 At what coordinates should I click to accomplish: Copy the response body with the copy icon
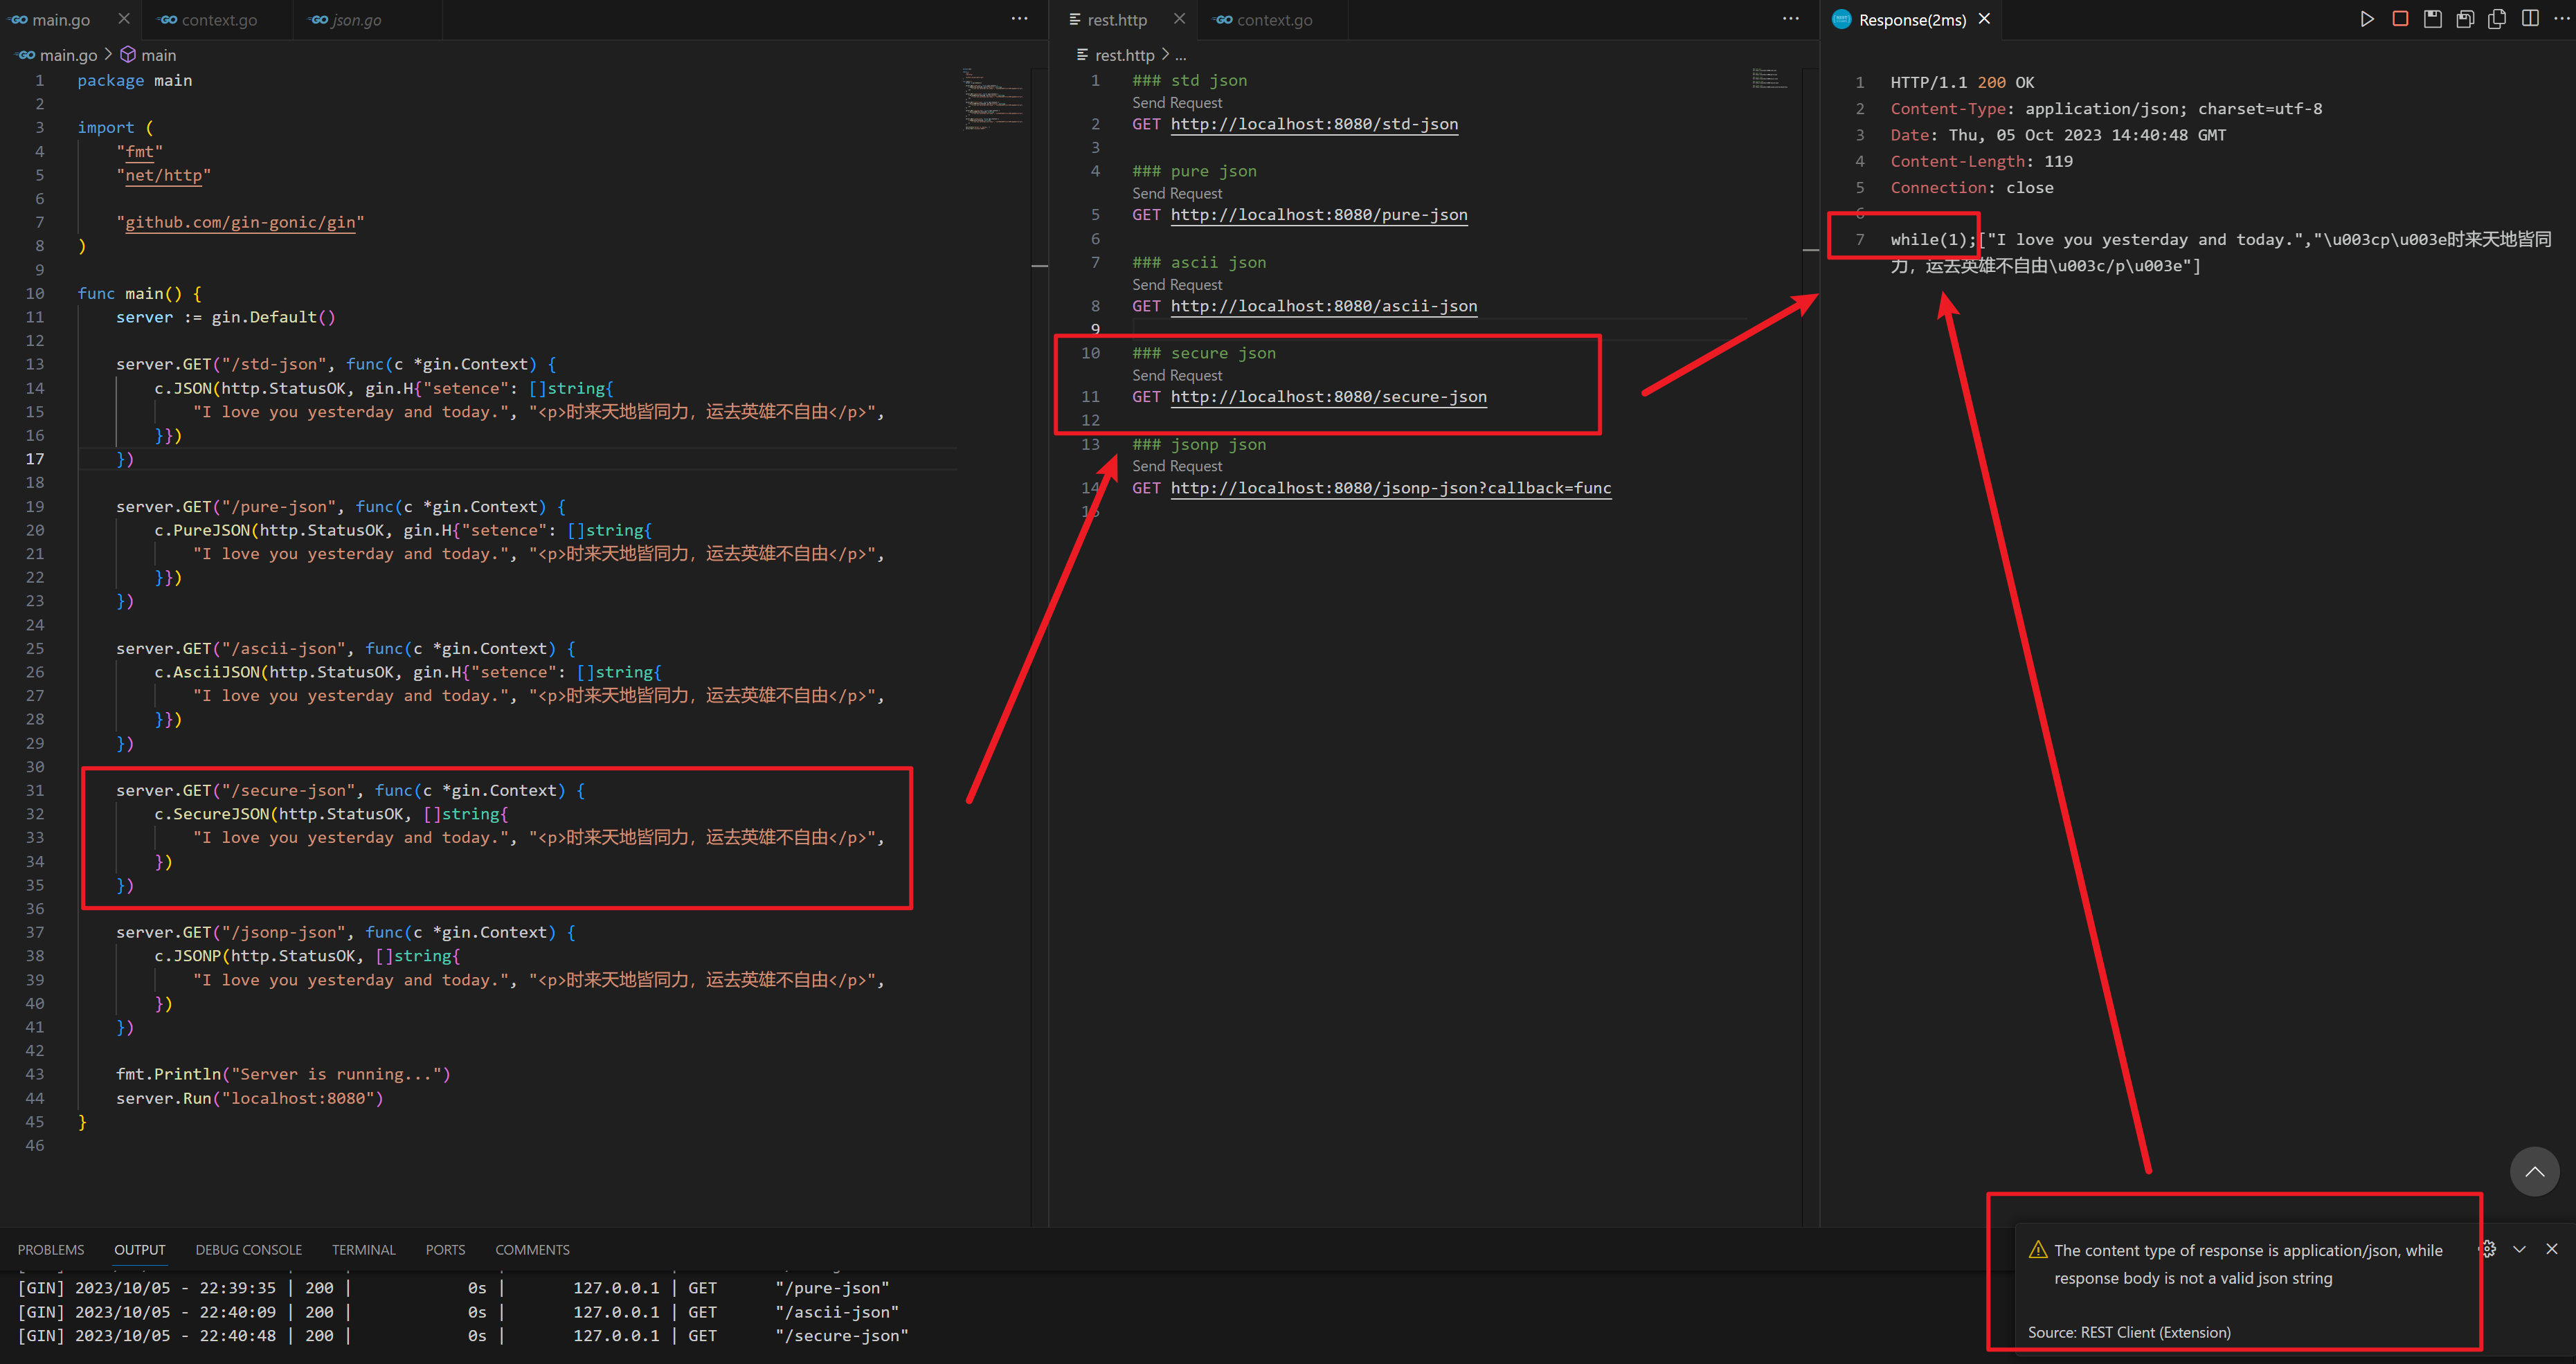coord(2497,19)
